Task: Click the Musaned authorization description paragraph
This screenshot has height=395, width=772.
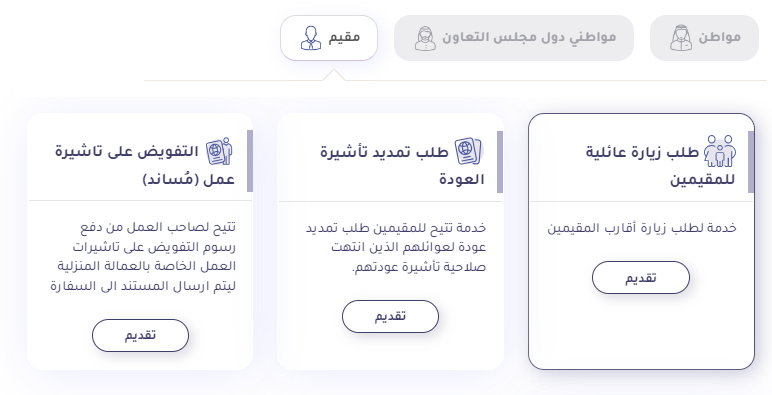Action: (x=143, y=256)
